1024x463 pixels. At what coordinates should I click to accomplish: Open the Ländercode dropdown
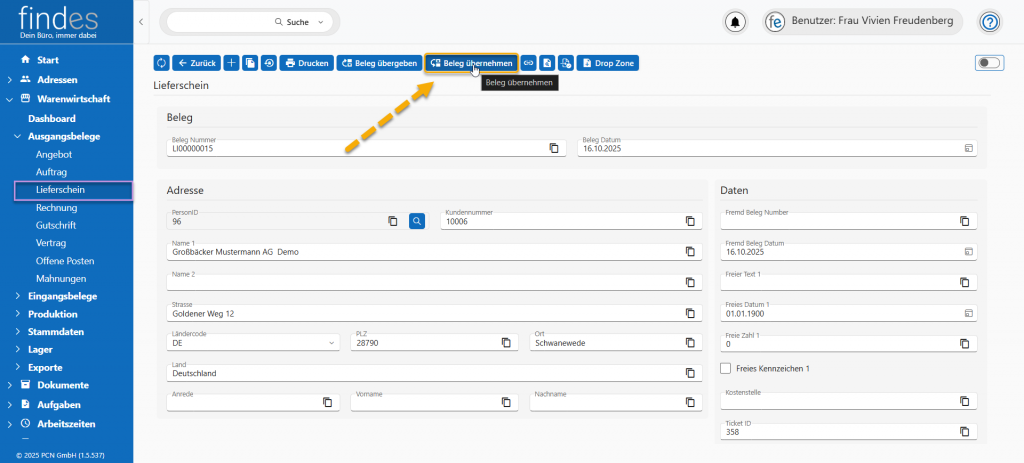pos(333,343)
